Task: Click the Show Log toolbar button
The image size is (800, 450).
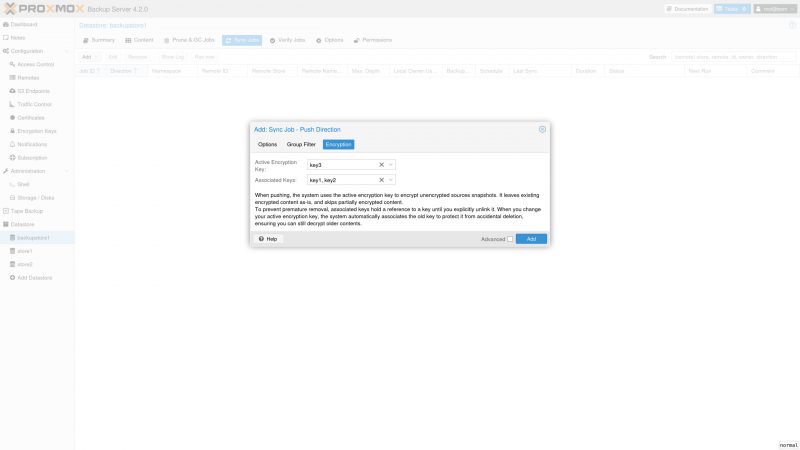Action: [x=172, y=57]
